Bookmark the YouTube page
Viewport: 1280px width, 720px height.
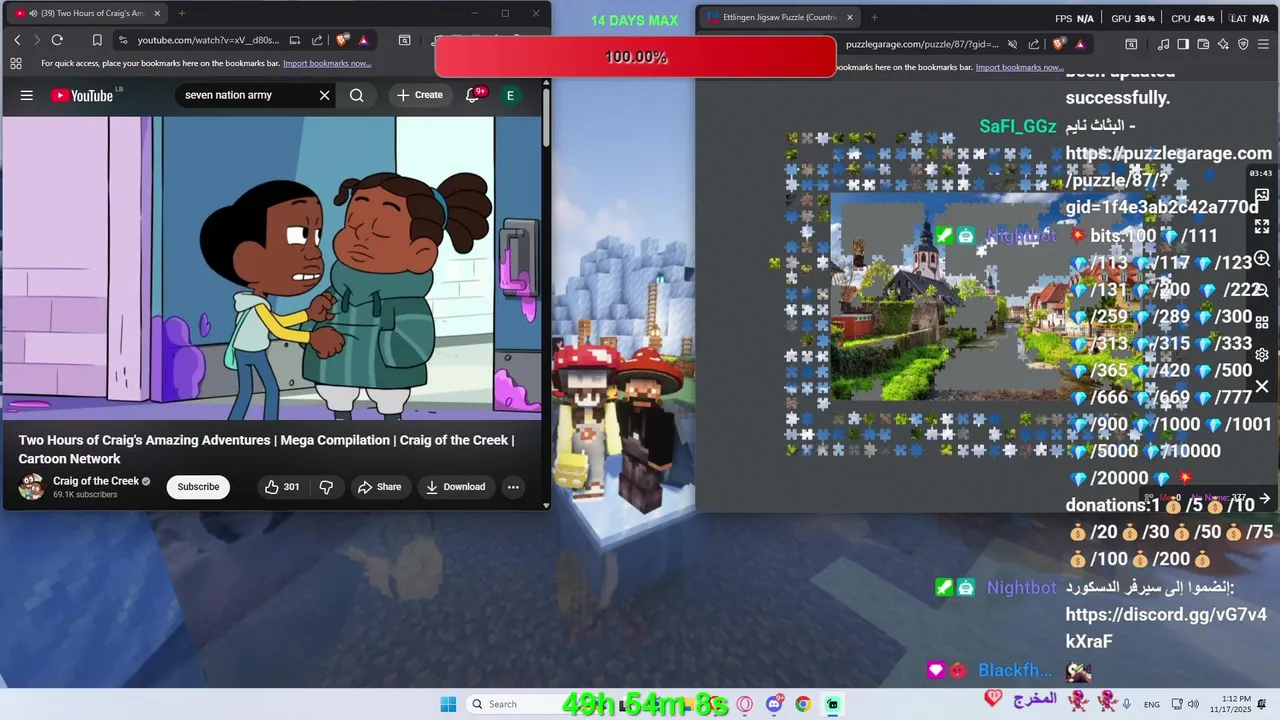pyautogui.click(x=97, y=40)
